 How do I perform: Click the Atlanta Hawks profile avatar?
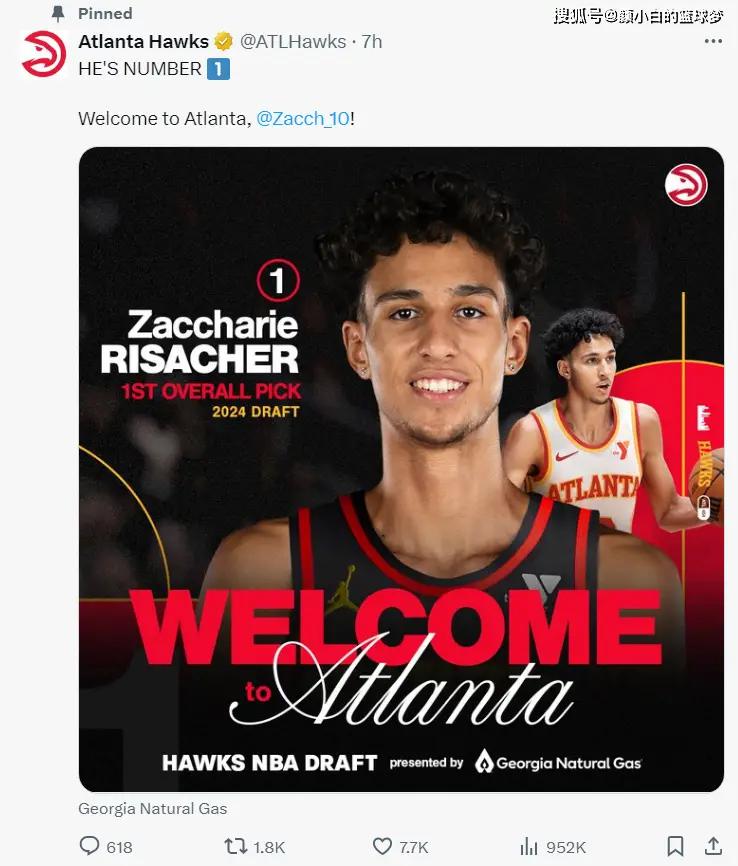(x=44, y=54)
